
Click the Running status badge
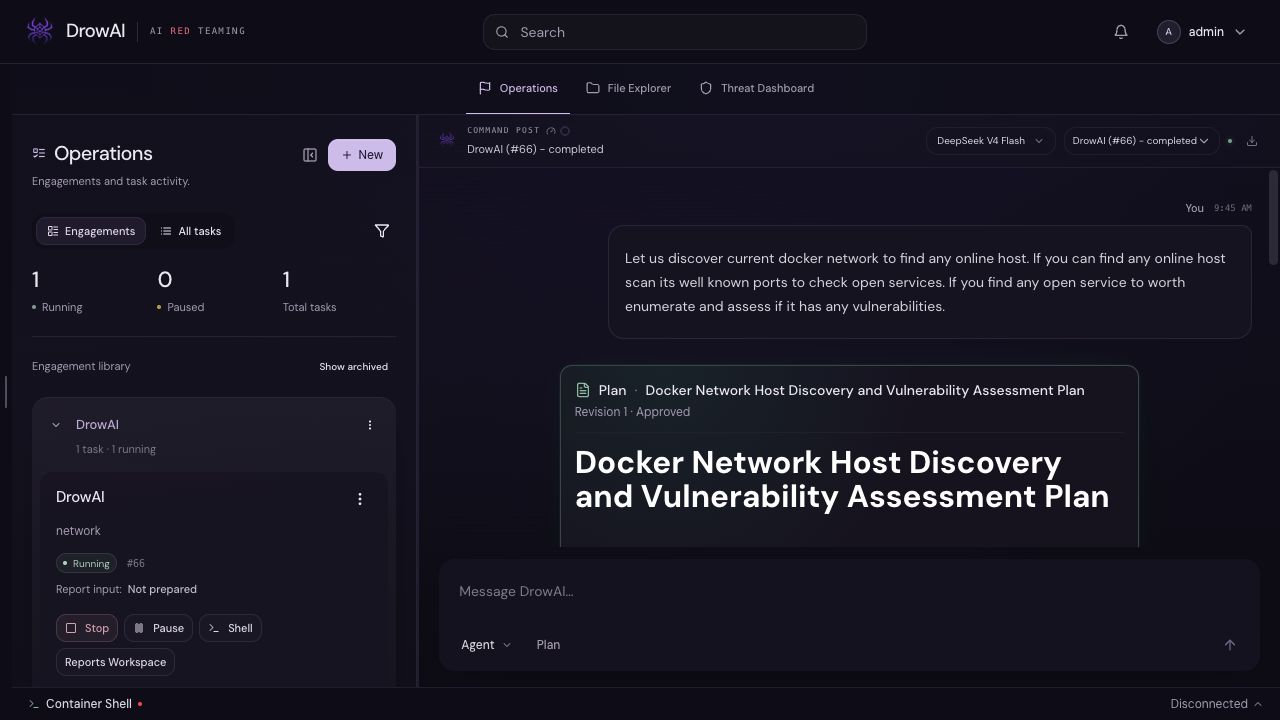pyautogui.click(x=86, y=563)
